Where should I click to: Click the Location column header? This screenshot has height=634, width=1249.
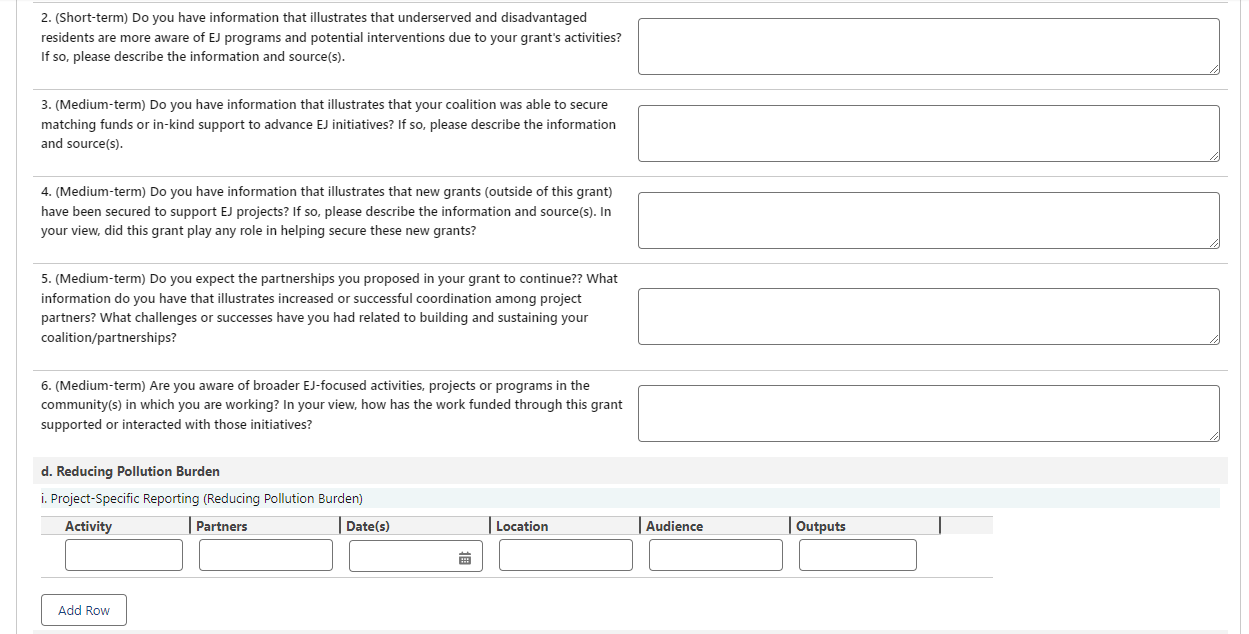[522, 526]
